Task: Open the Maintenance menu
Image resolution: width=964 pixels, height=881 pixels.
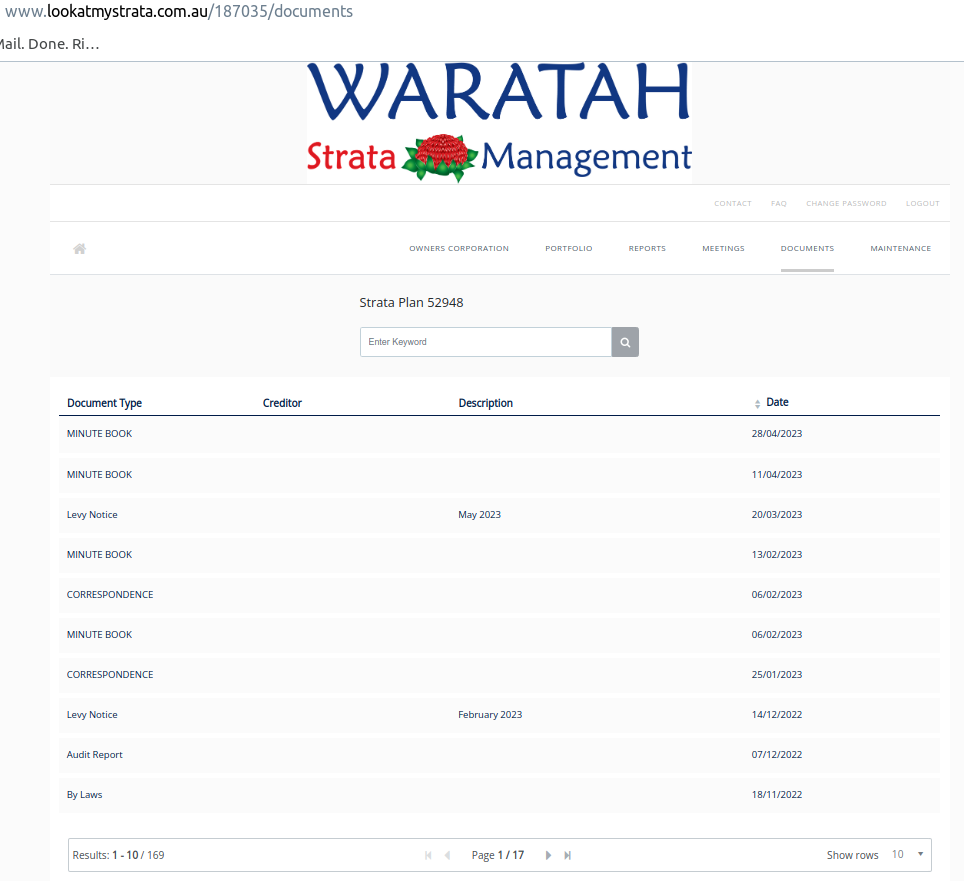Action: pyautogui.click(x=900, y=248)
